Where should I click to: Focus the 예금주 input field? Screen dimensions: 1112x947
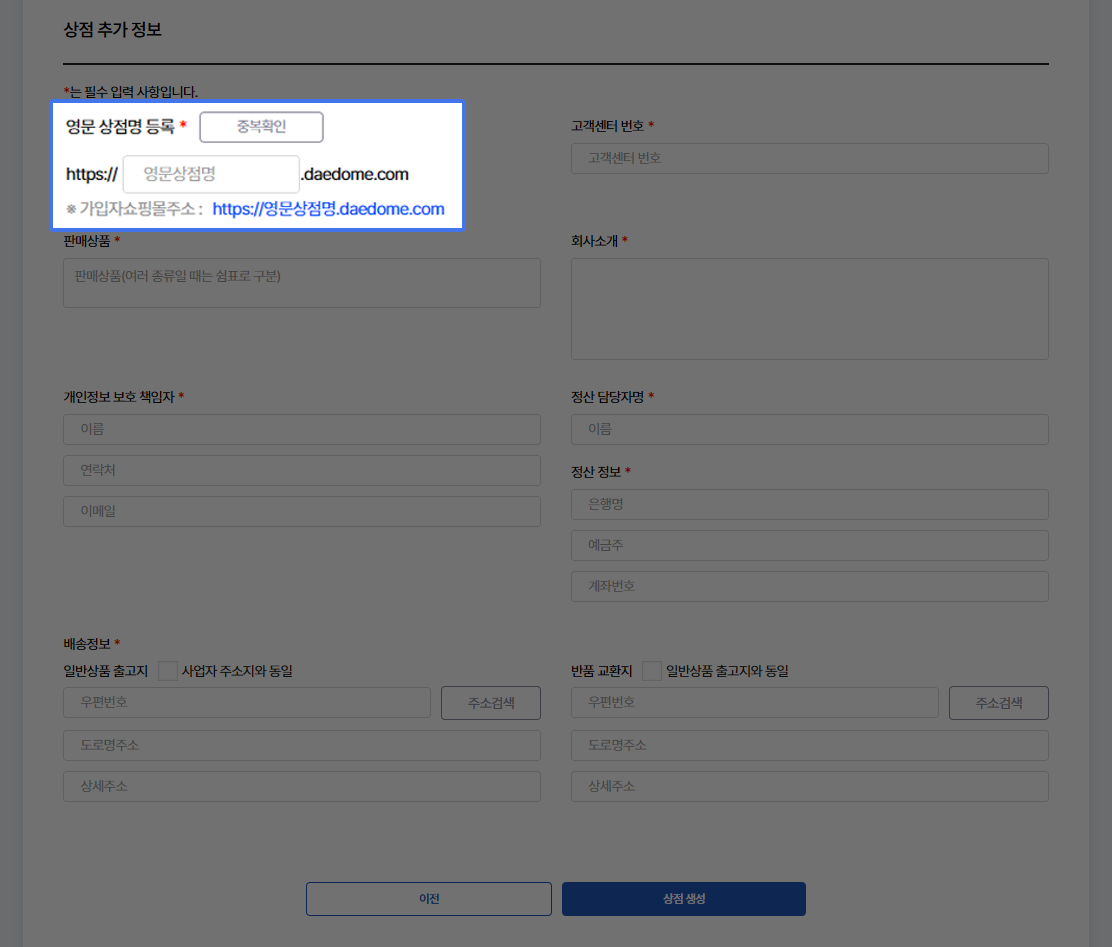point(809,545)
